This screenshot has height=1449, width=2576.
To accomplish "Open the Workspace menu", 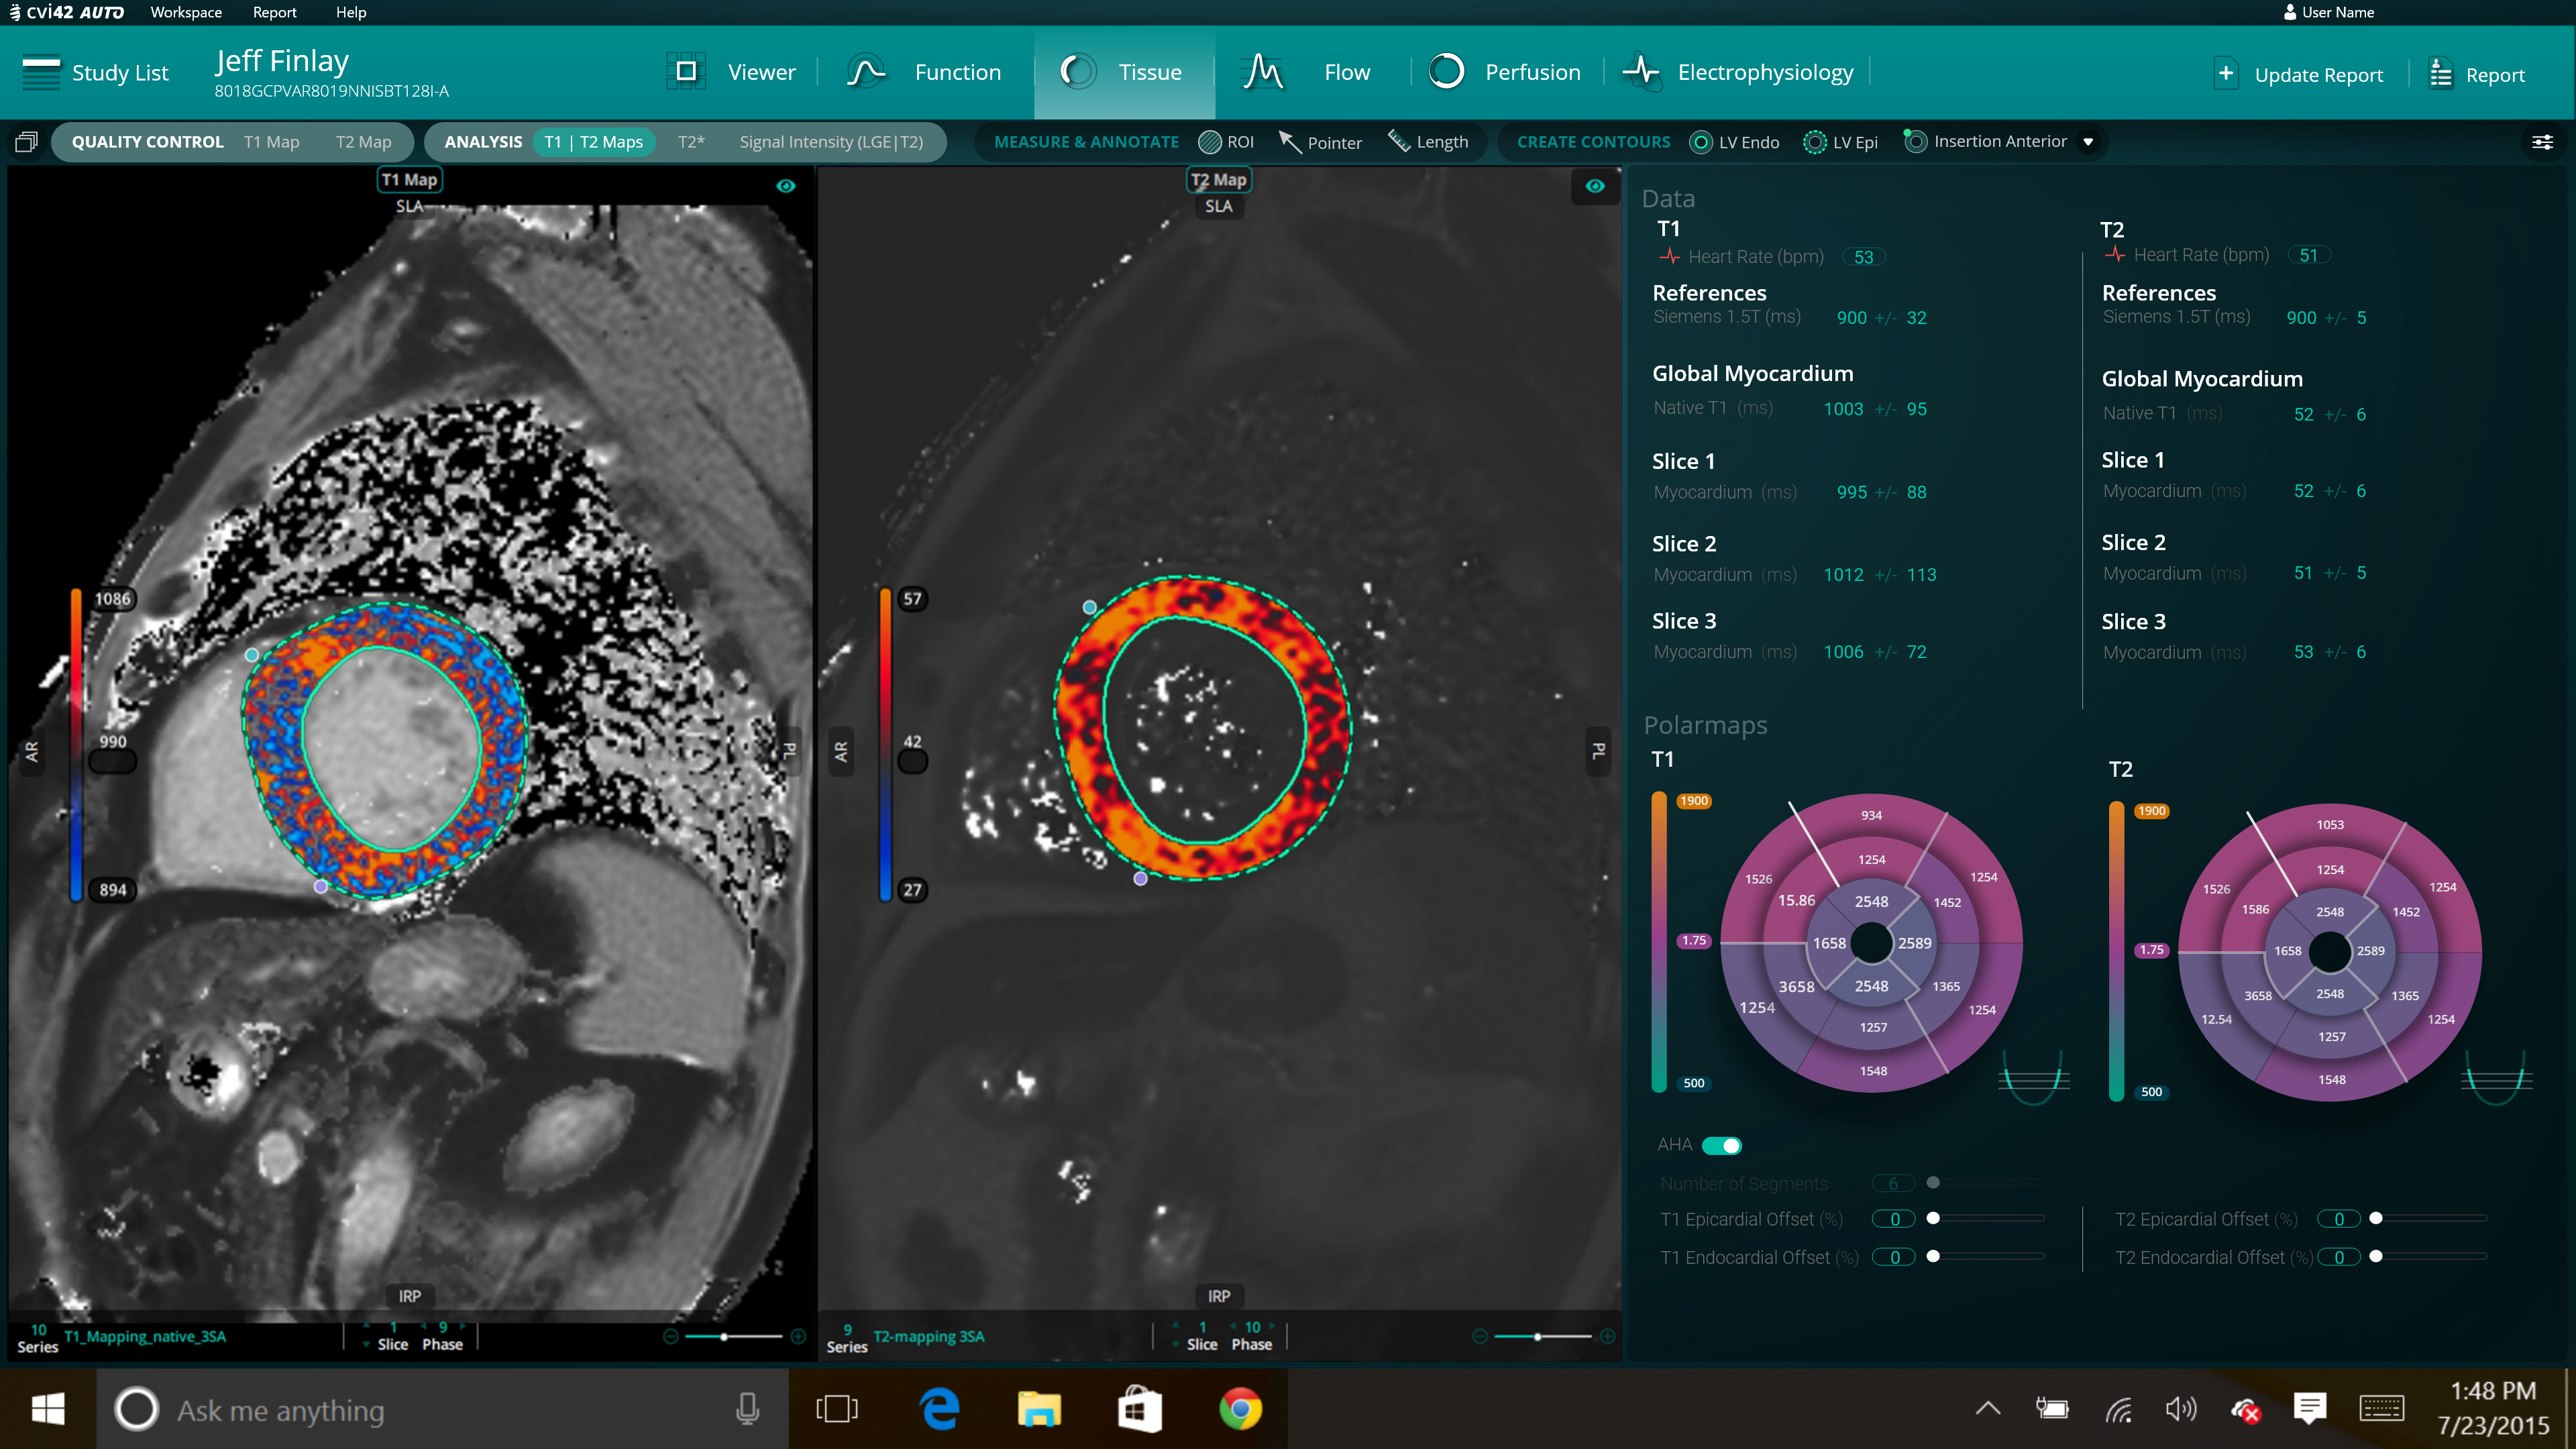I will click(x=186, y=12).
